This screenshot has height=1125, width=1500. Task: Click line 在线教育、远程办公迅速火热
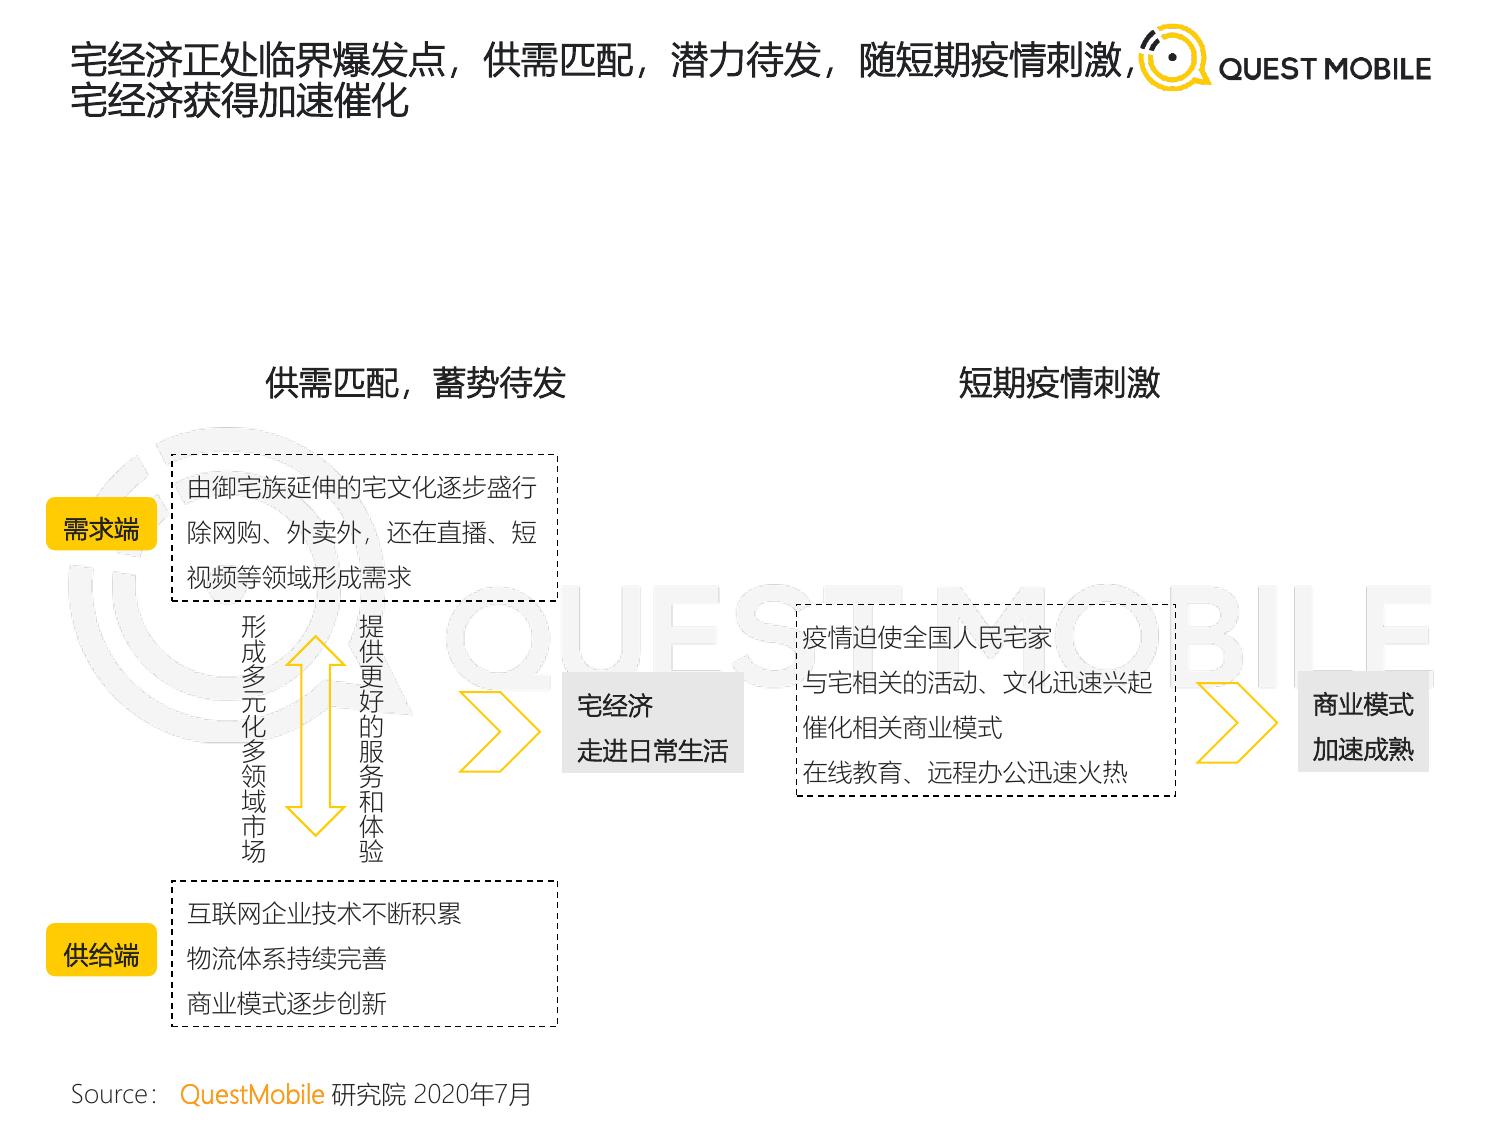(x=965, y=772)
